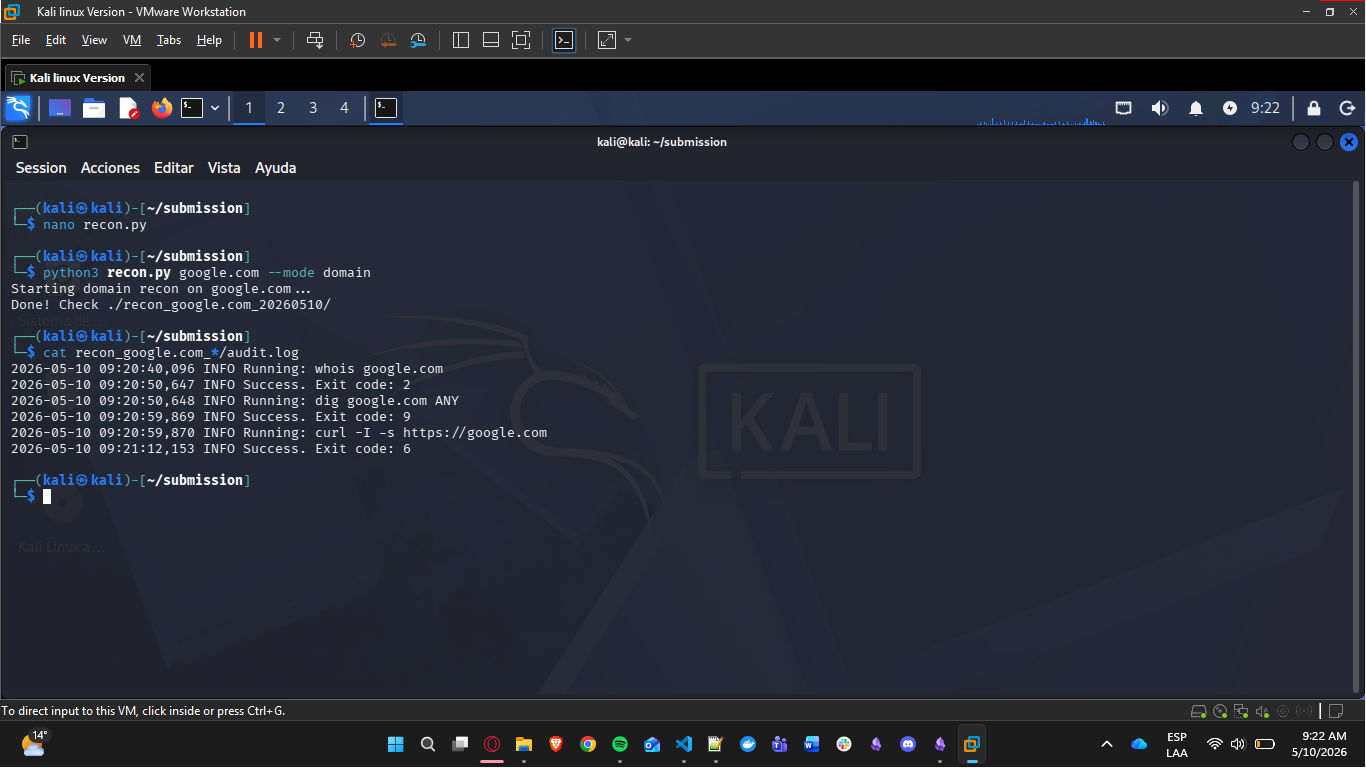1366x768 pixels.
Task: Click VMware CD/DVD drive status icon
Action: coord(1220,711)
